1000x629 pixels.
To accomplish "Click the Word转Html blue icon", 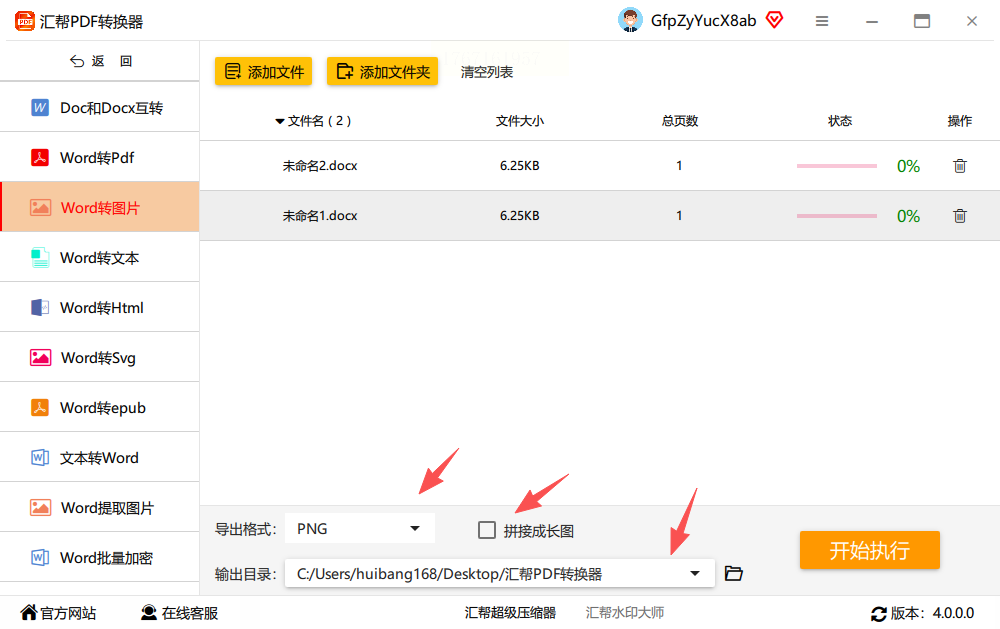I will coord(40,307).
